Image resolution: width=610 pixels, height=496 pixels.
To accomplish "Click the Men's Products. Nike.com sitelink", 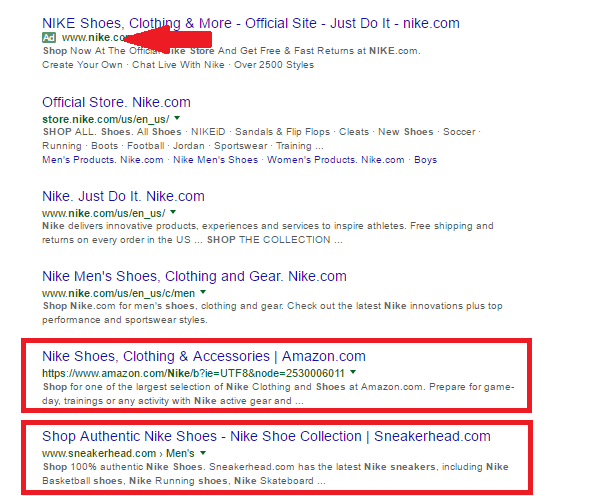I will tap(103, 160).
